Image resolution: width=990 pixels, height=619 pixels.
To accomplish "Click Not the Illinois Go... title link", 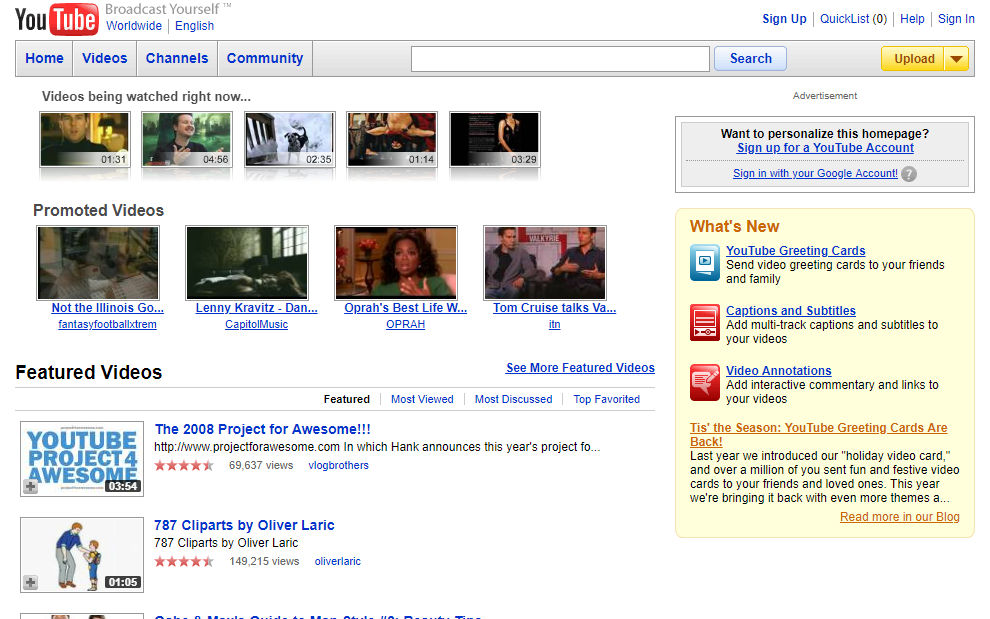I will (x=107, y=308).
